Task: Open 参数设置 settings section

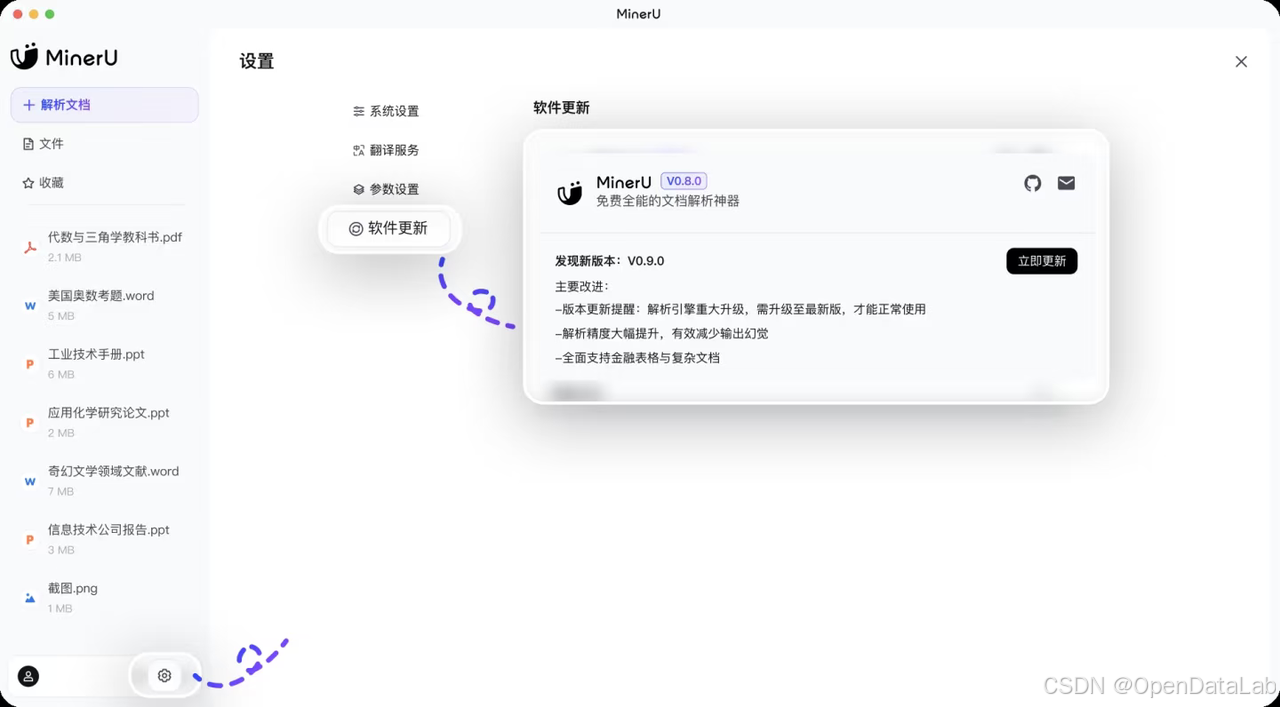Action: click(386, 189)
